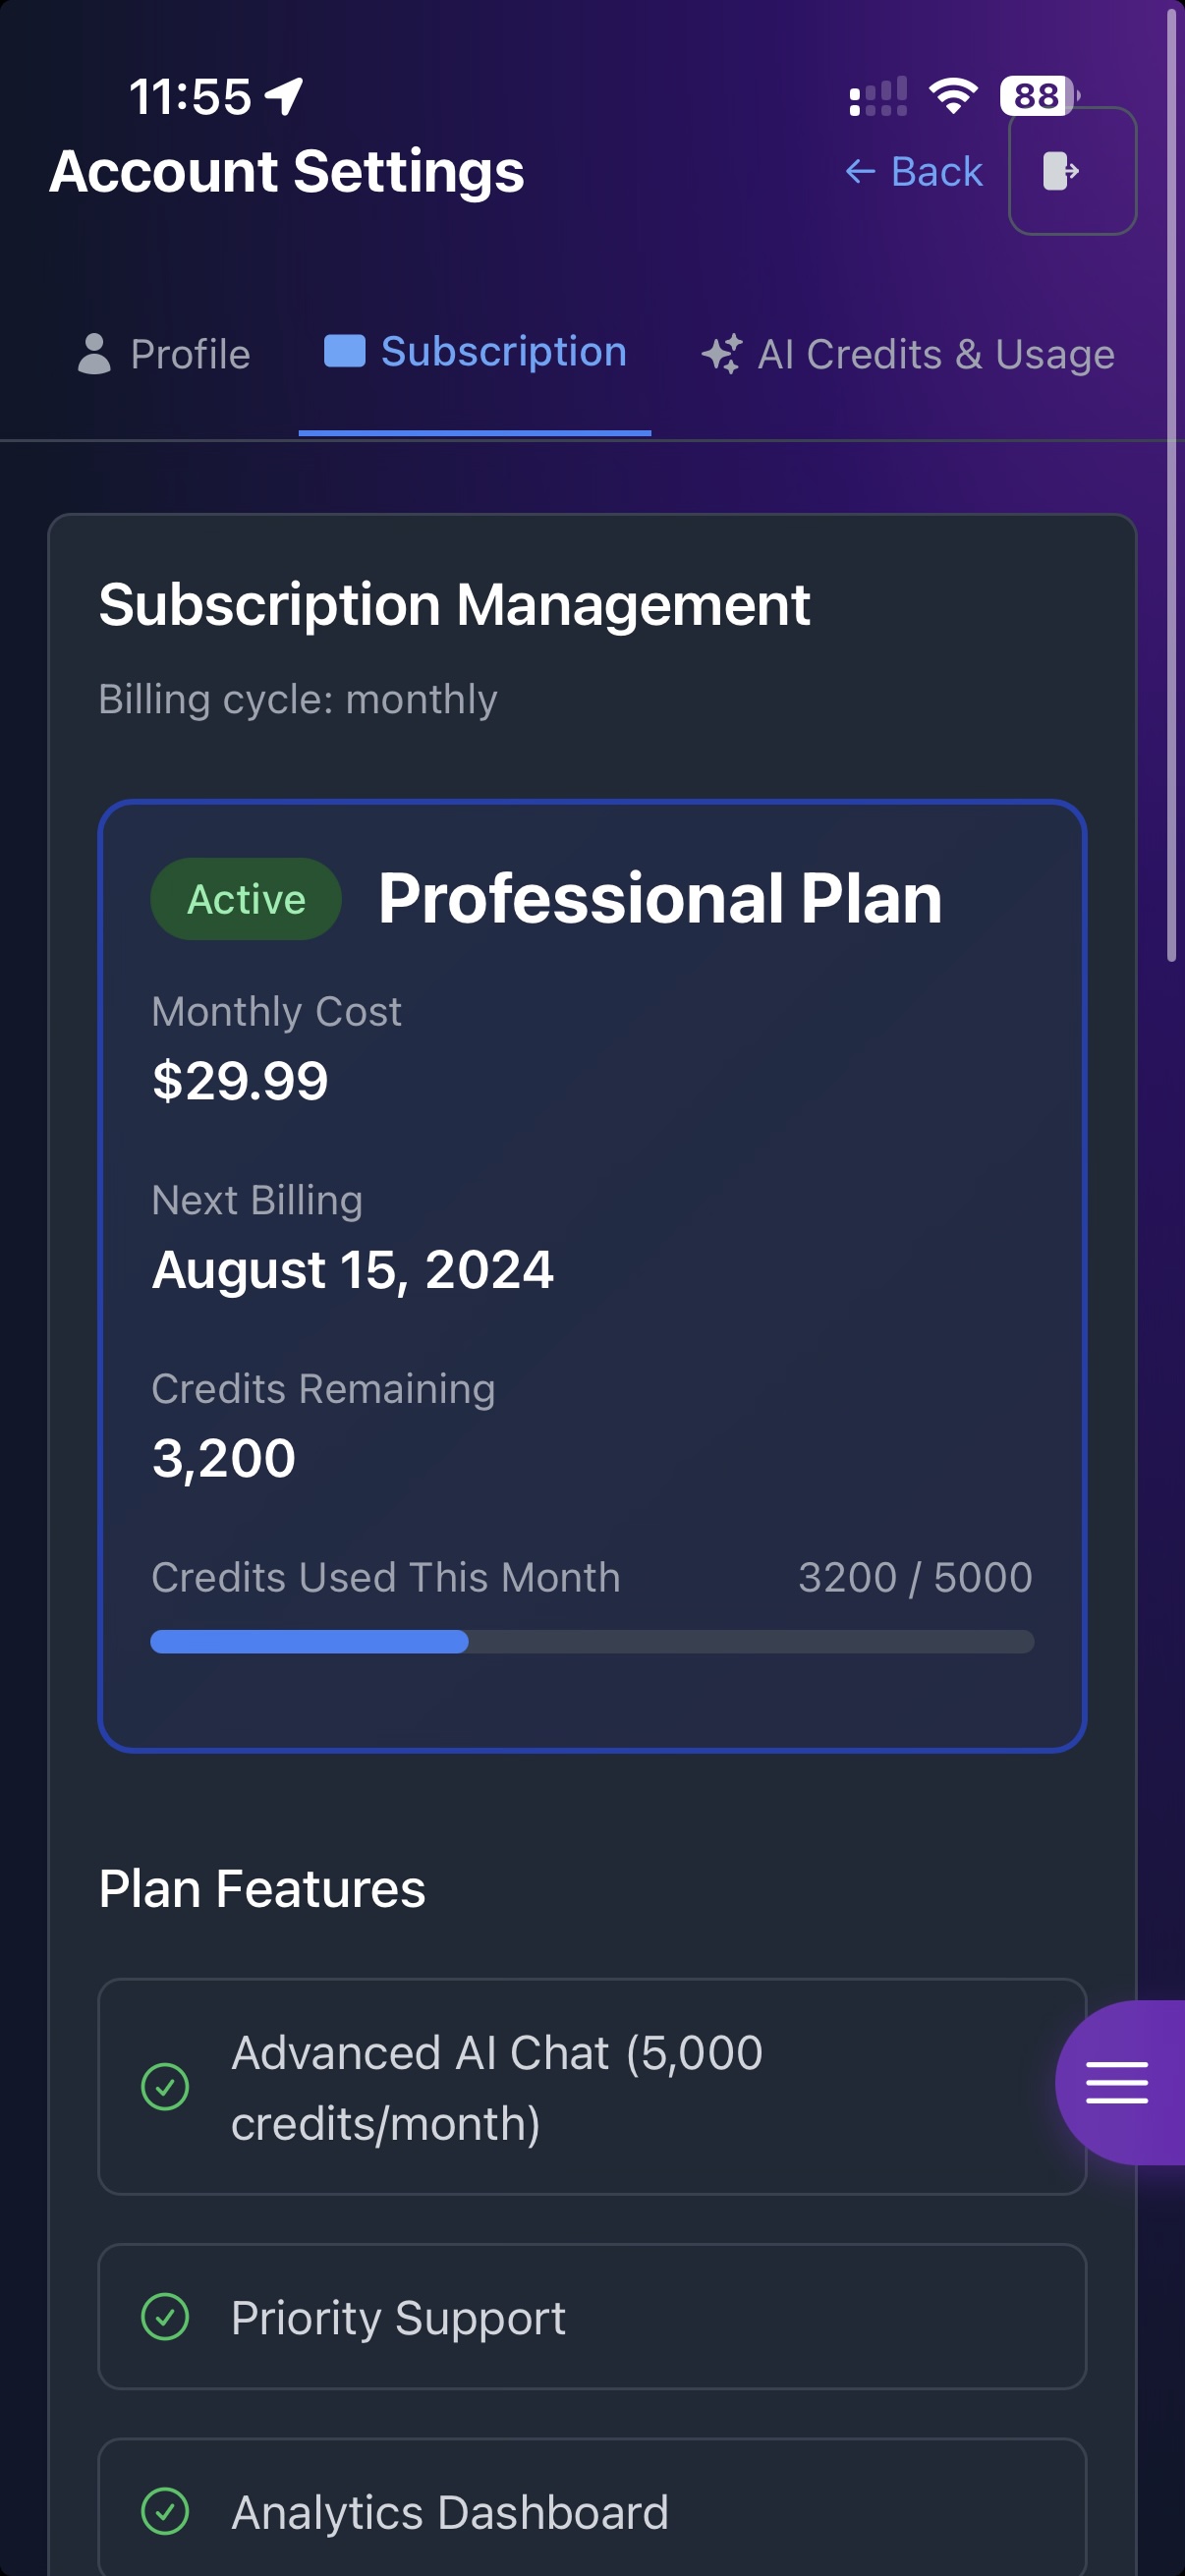The width and height of the screenshot is (1185, 2576).
Task: Click the Analytics Dashboard checkmark
Action: tap(165, 2511)
